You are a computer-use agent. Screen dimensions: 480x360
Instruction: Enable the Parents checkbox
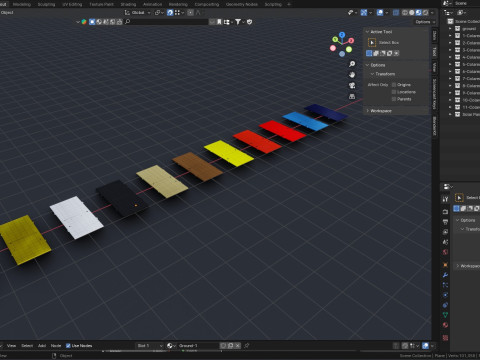coord(394,99)
